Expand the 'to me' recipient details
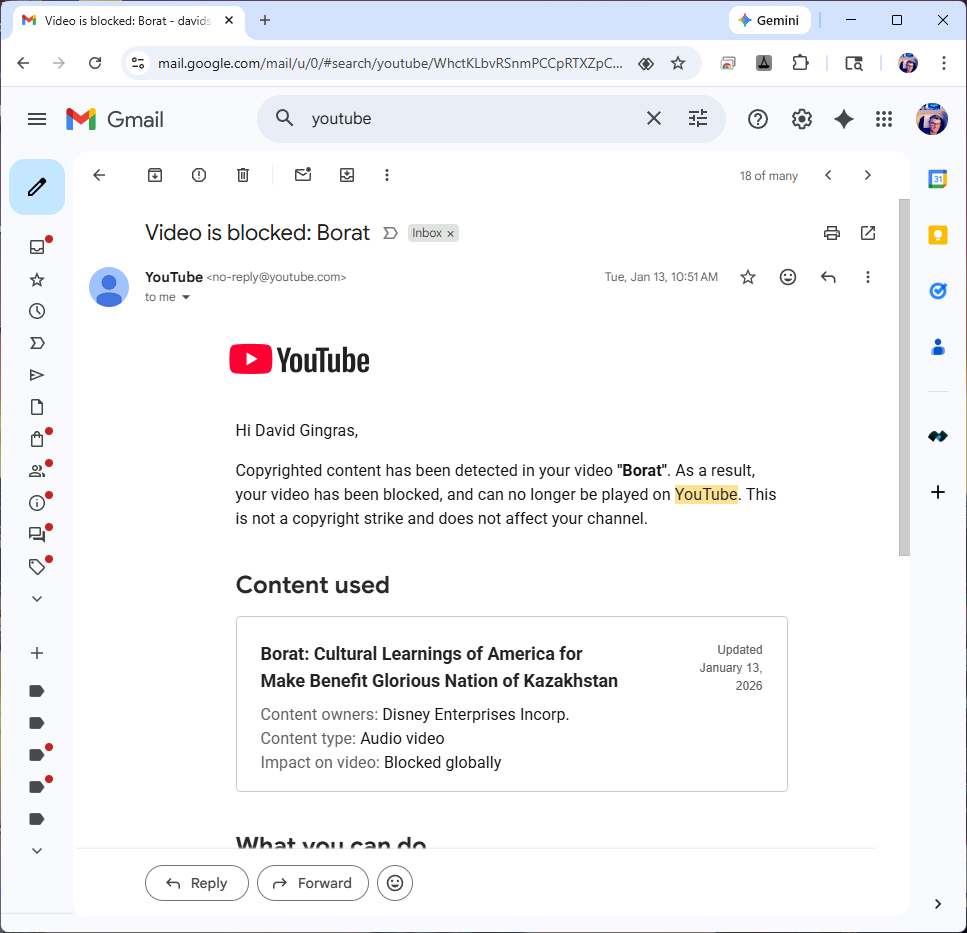Screen dimensions: 967x933 [186, 298]
